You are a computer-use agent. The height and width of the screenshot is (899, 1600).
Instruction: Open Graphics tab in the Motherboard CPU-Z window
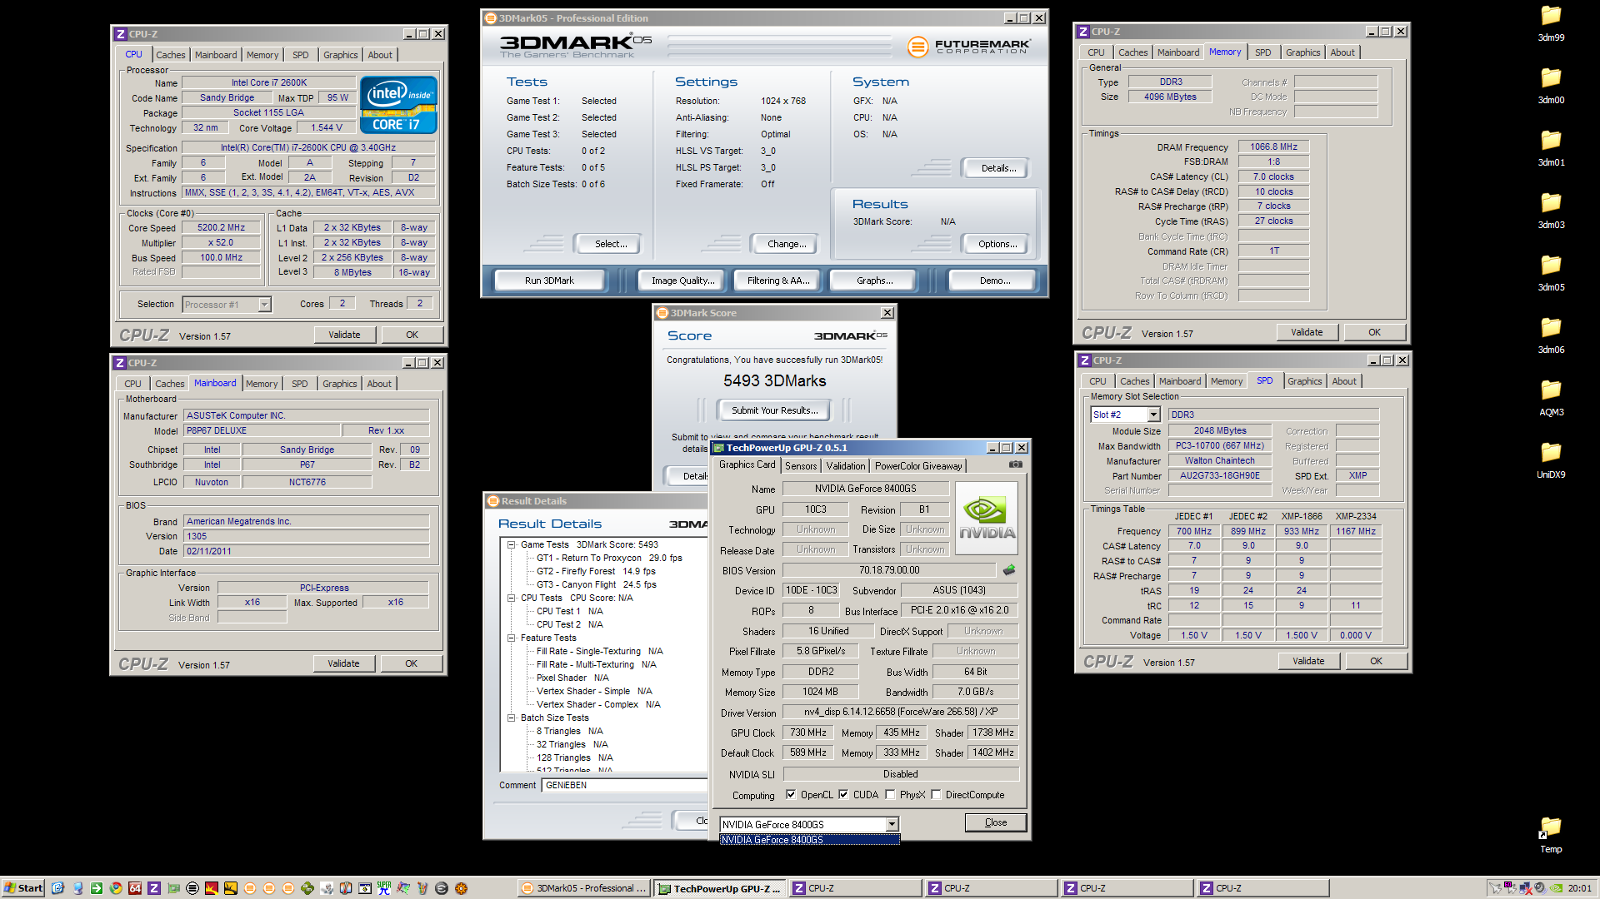[339, 384]
